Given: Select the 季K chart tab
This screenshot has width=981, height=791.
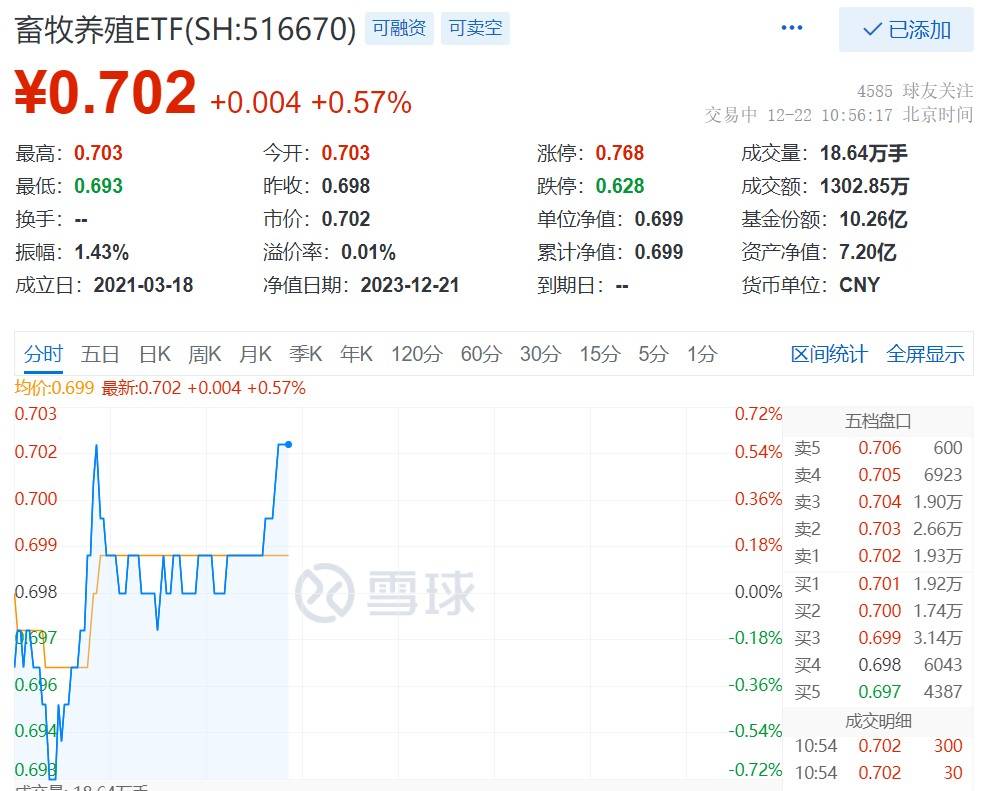Looking at the screenshot, I should point(305,354).
